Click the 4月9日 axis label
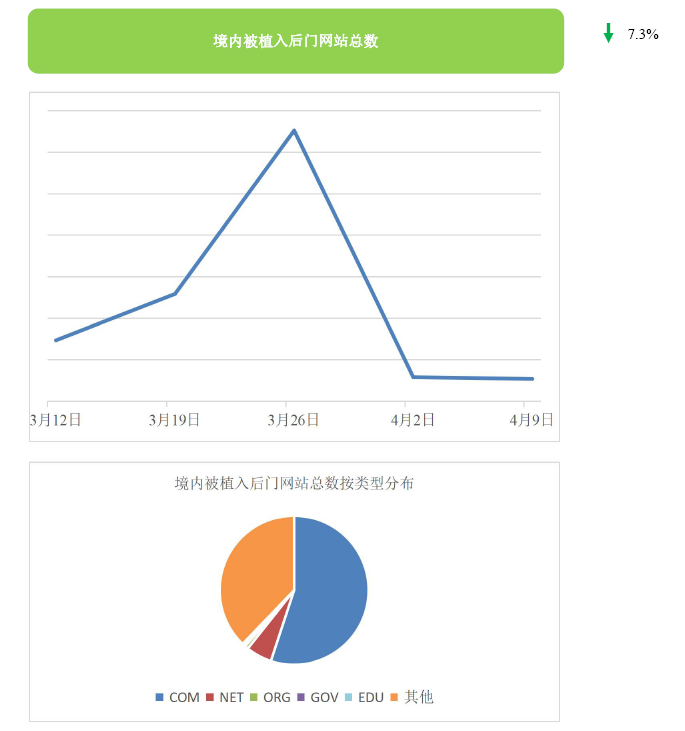 point(532,420)
